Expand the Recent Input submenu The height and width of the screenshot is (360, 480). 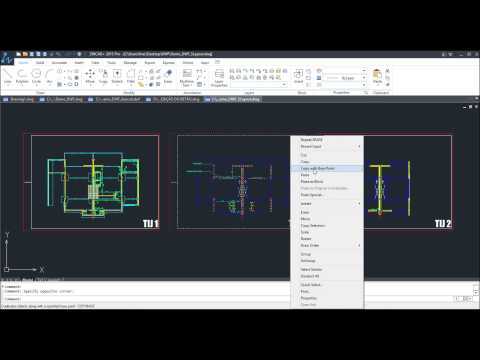coord(328,146)
